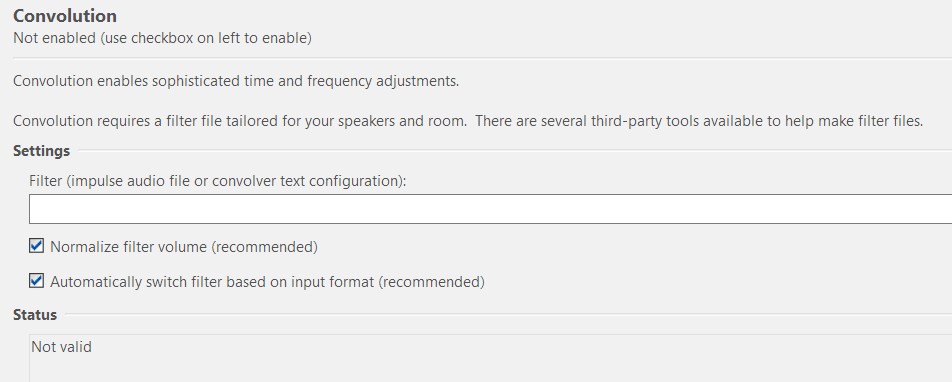Click the 'sophisticated time and frequency adjustments' sentence
The width and height of the screenshot is (952, 382).
point(305,81)
